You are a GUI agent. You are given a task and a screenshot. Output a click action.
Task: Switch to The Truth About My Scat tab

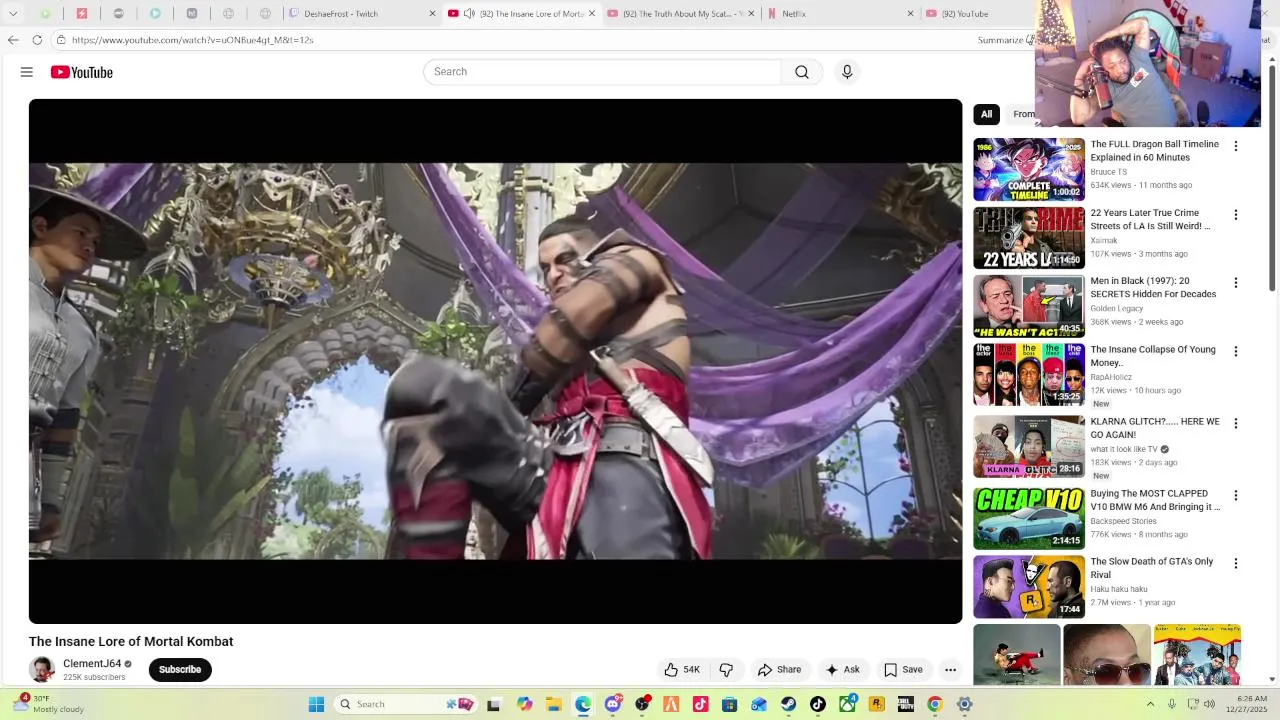pos(683,14)
